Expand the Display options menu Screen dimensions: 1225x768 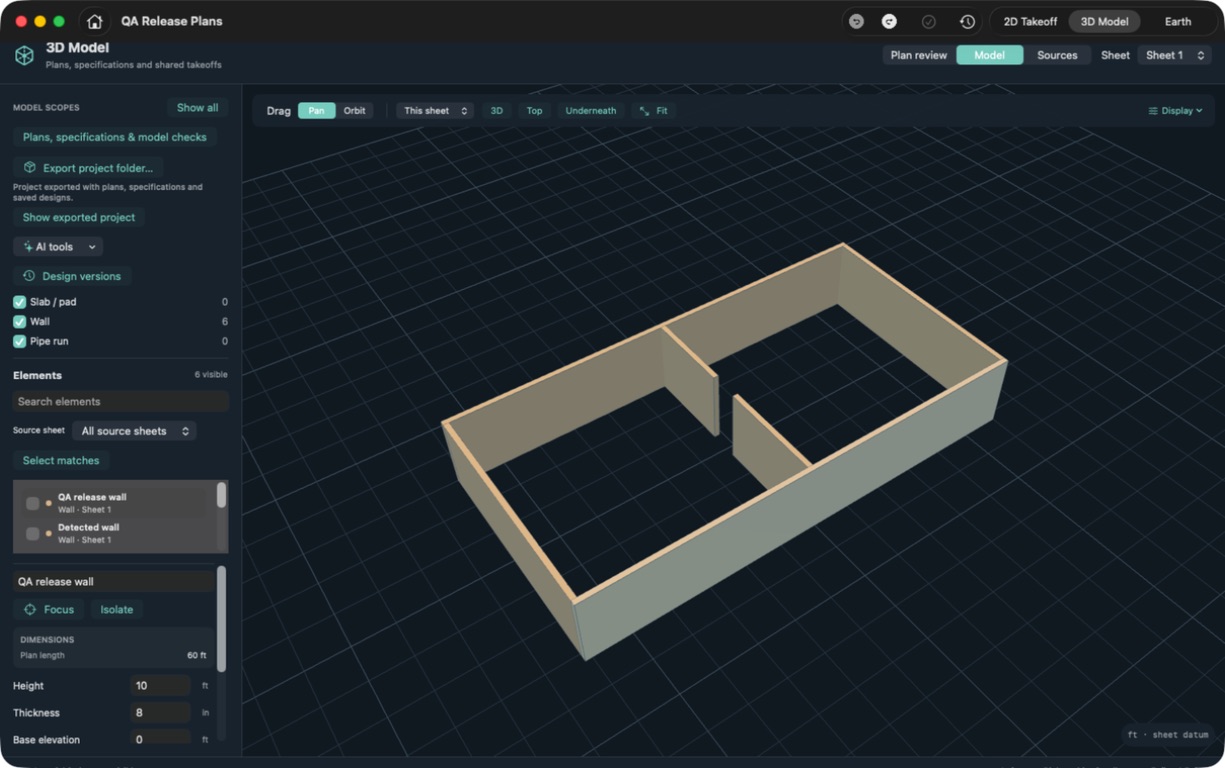[1175, 111]
